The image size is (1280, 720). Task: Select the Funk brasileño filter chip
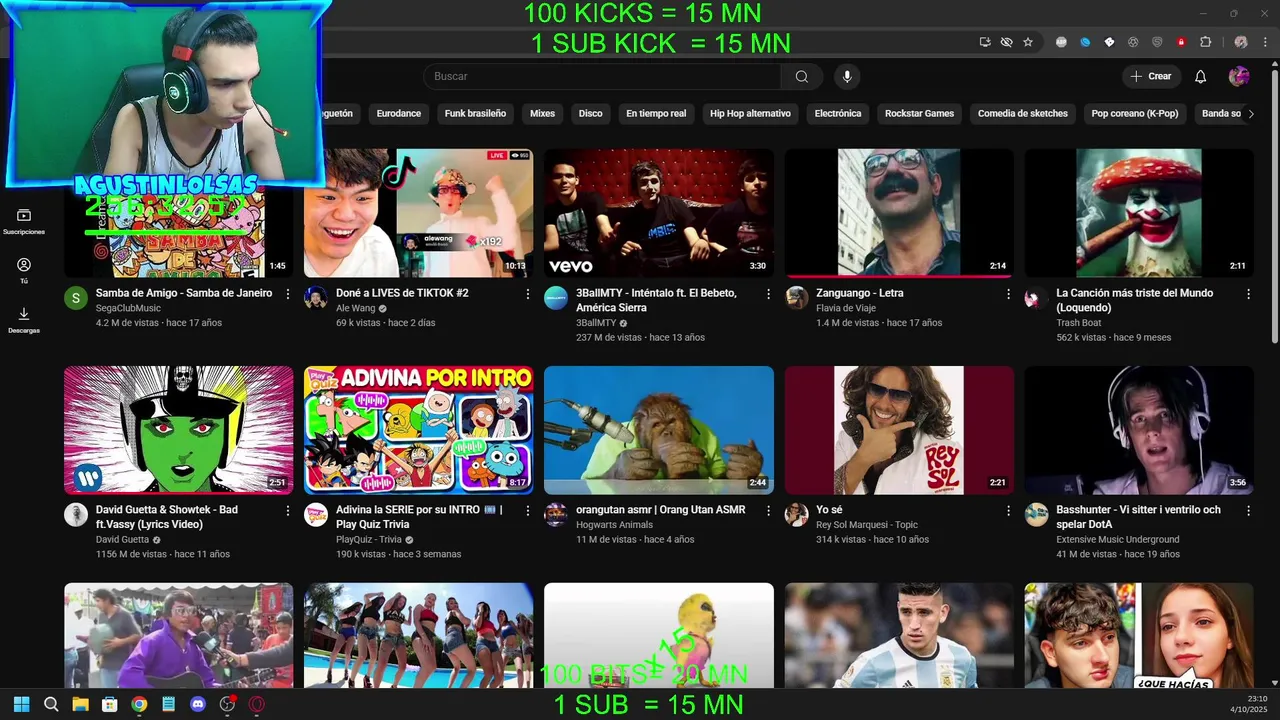coord(475,114)
